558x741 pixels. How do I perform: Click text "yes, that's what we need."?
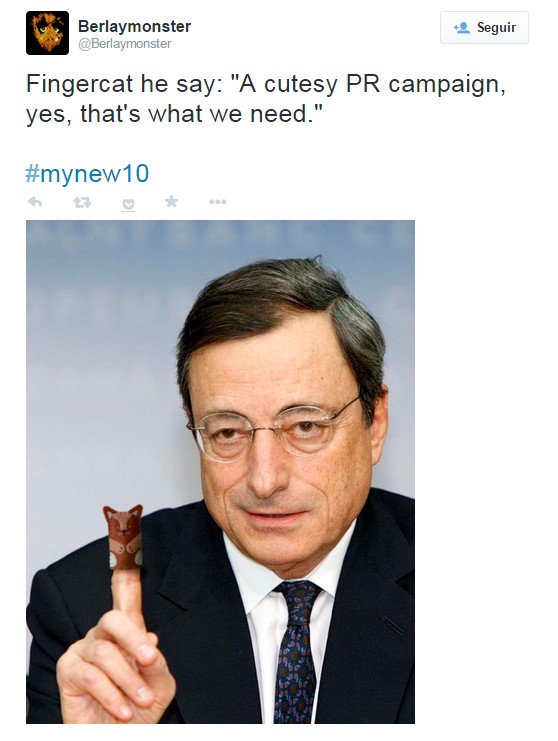pyautogui.click(x=174, y=114)
